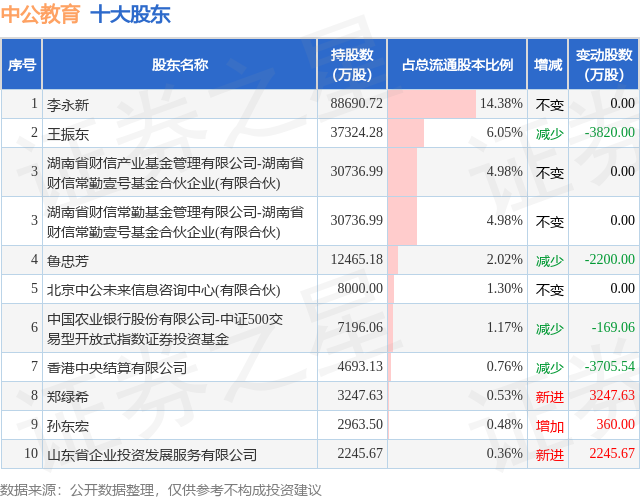The width and height of the screenshot is (640, 499).
Task: Select the 增减 column header
Action: coord(548,64)
